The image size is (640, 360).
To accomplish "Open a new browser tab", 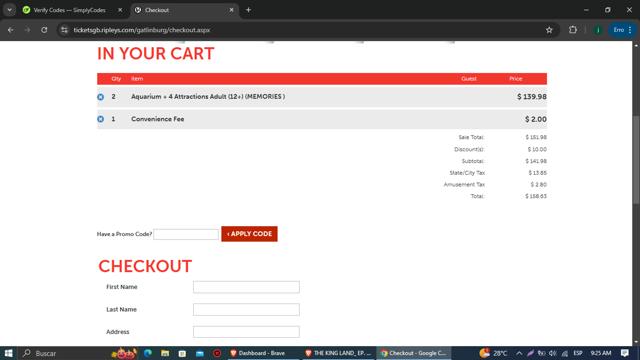I will (248, 10).
